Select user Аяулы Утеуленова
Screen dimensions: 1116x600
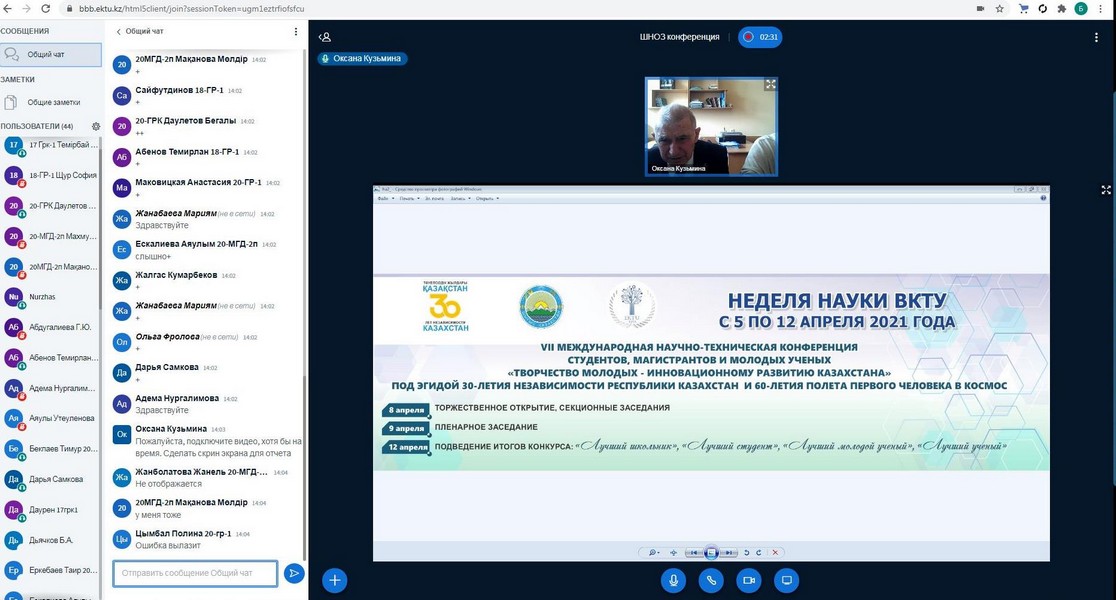[51, 419]
